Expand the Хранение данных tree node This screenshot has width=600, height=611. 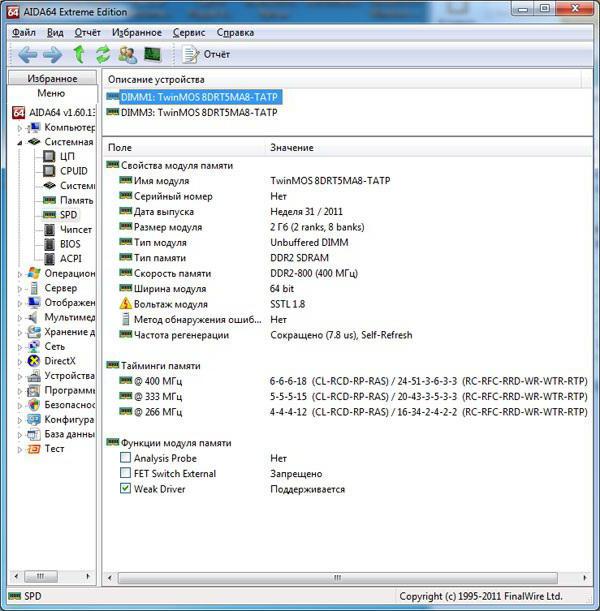(19, 333)
